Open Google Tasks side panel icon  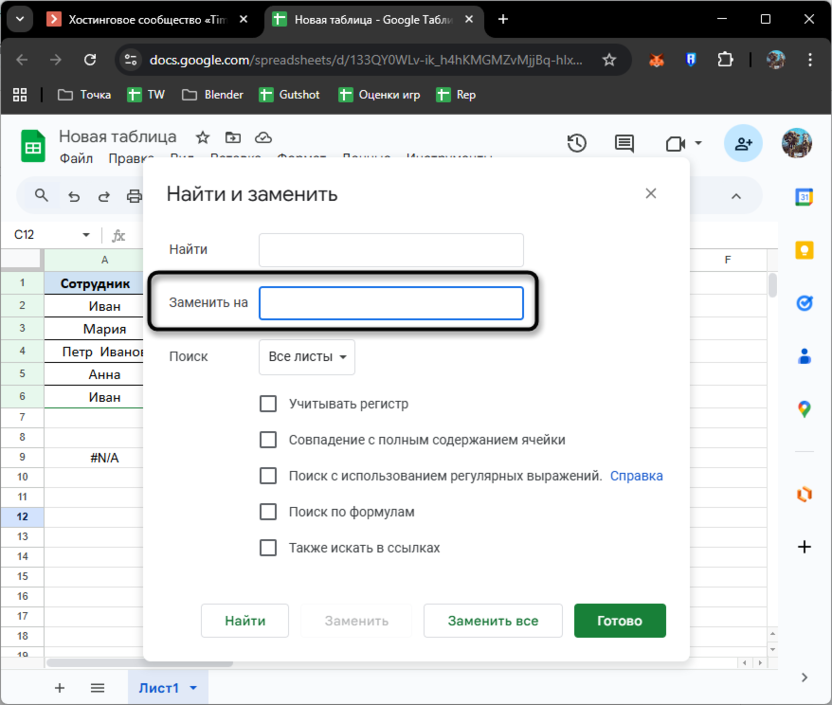pos(804,303)
